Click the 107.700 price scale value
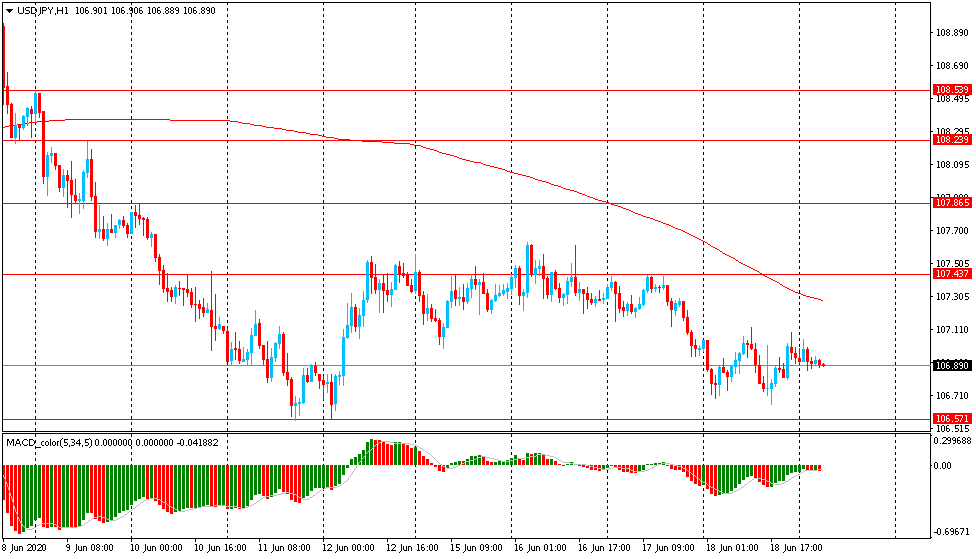Screen dimensions: 976x559 tap(952, 230)
